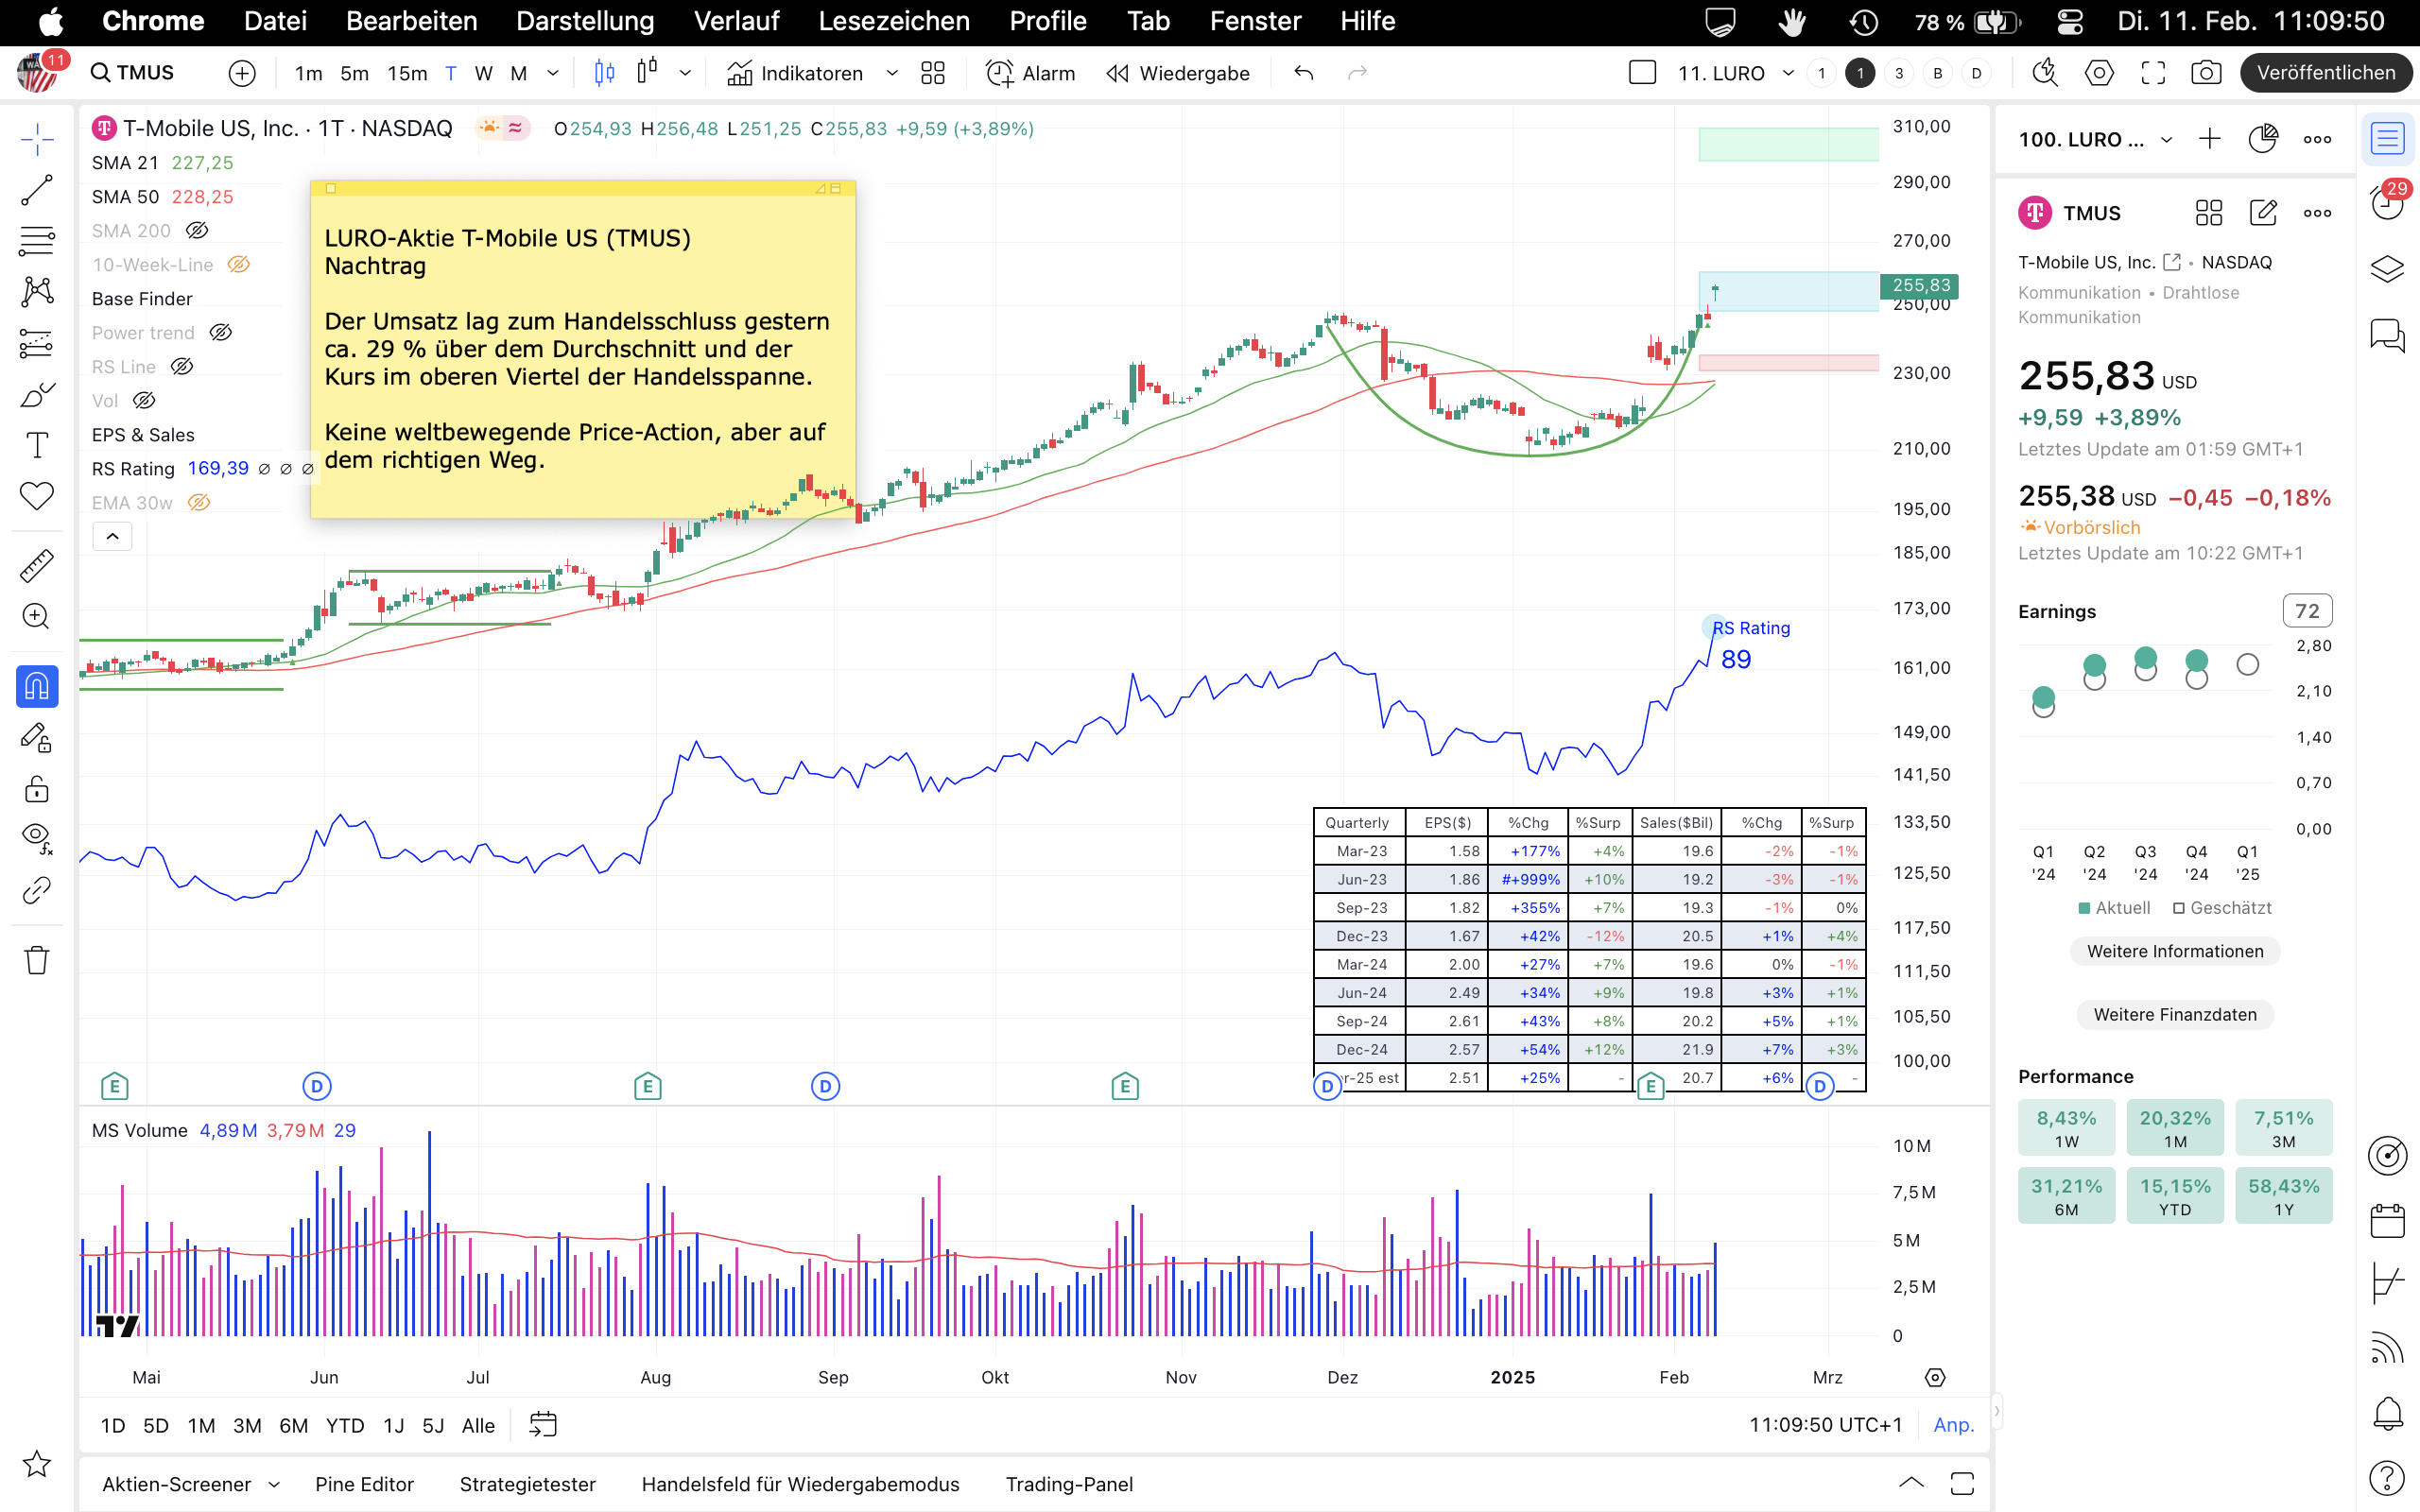
Task: Unhide the Vol indicator
Action: pyautogui.click(x=144, y=401)
